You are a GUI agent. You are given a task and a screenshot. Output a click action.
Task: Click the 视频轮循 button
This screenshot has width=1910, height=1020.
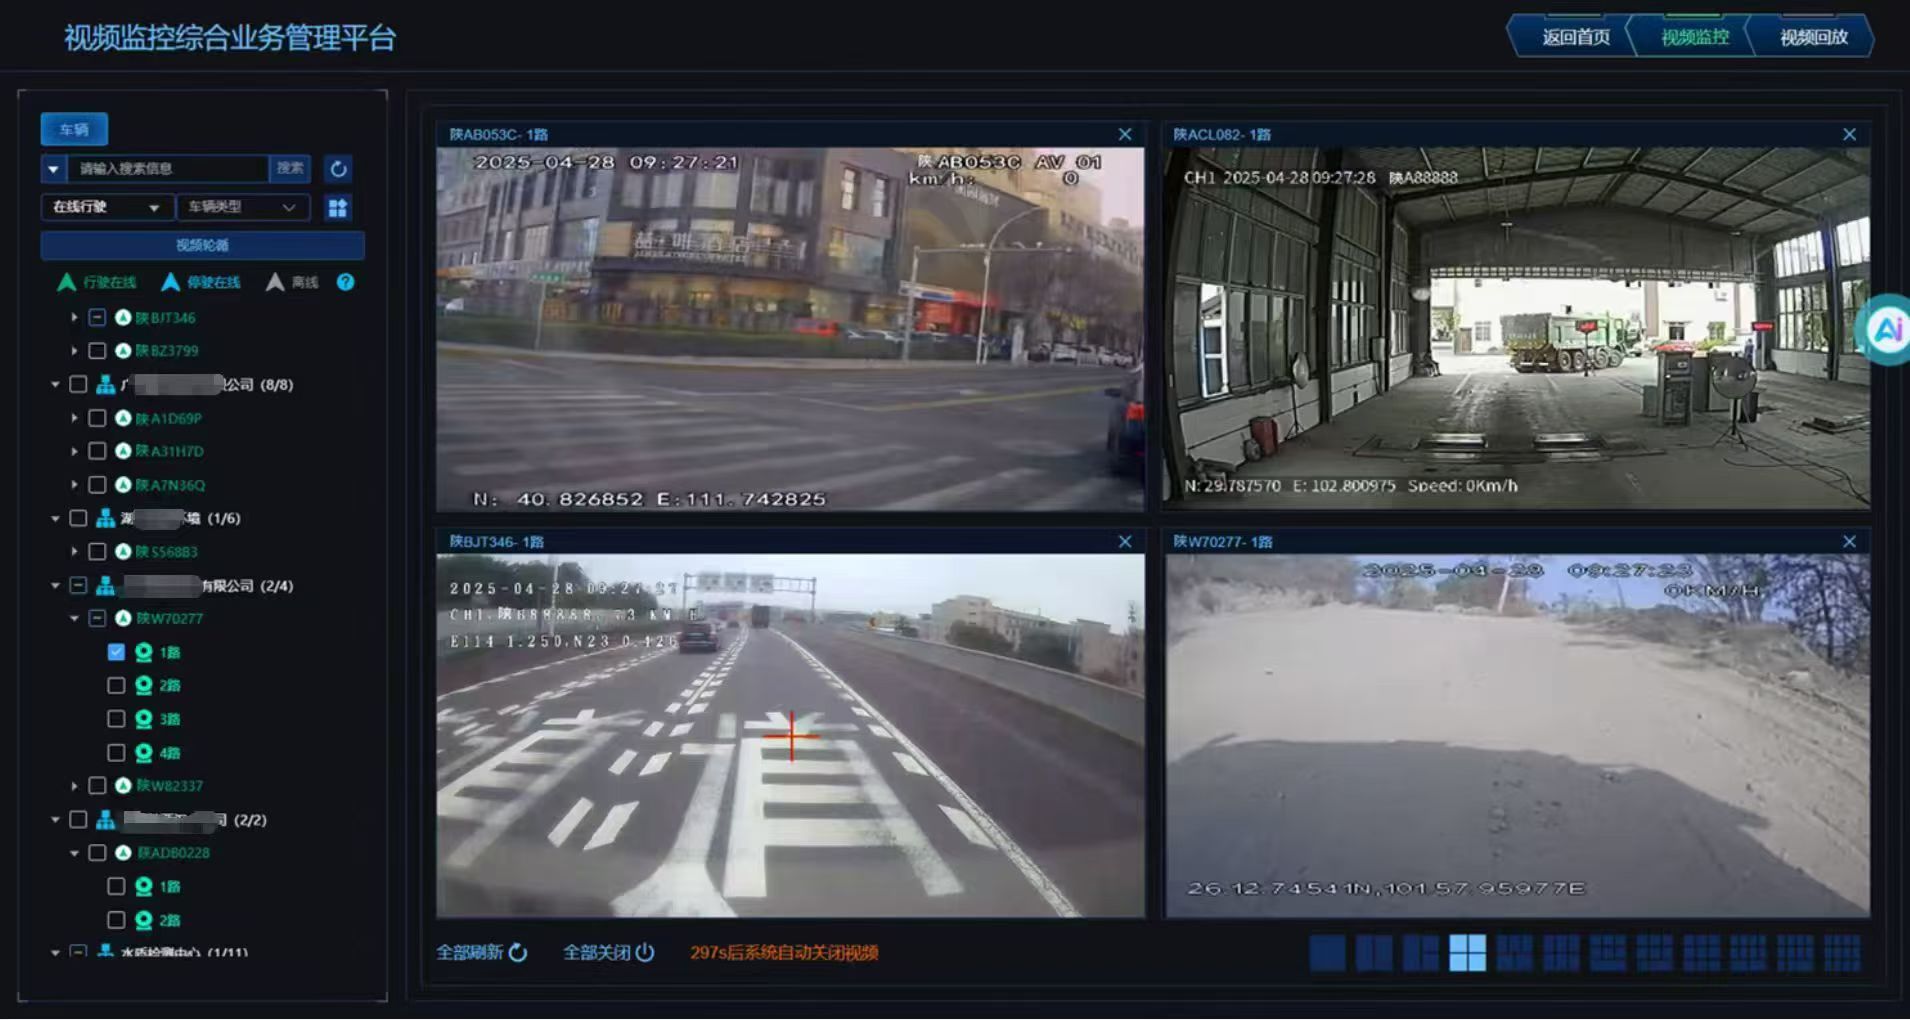click(202, 245)
